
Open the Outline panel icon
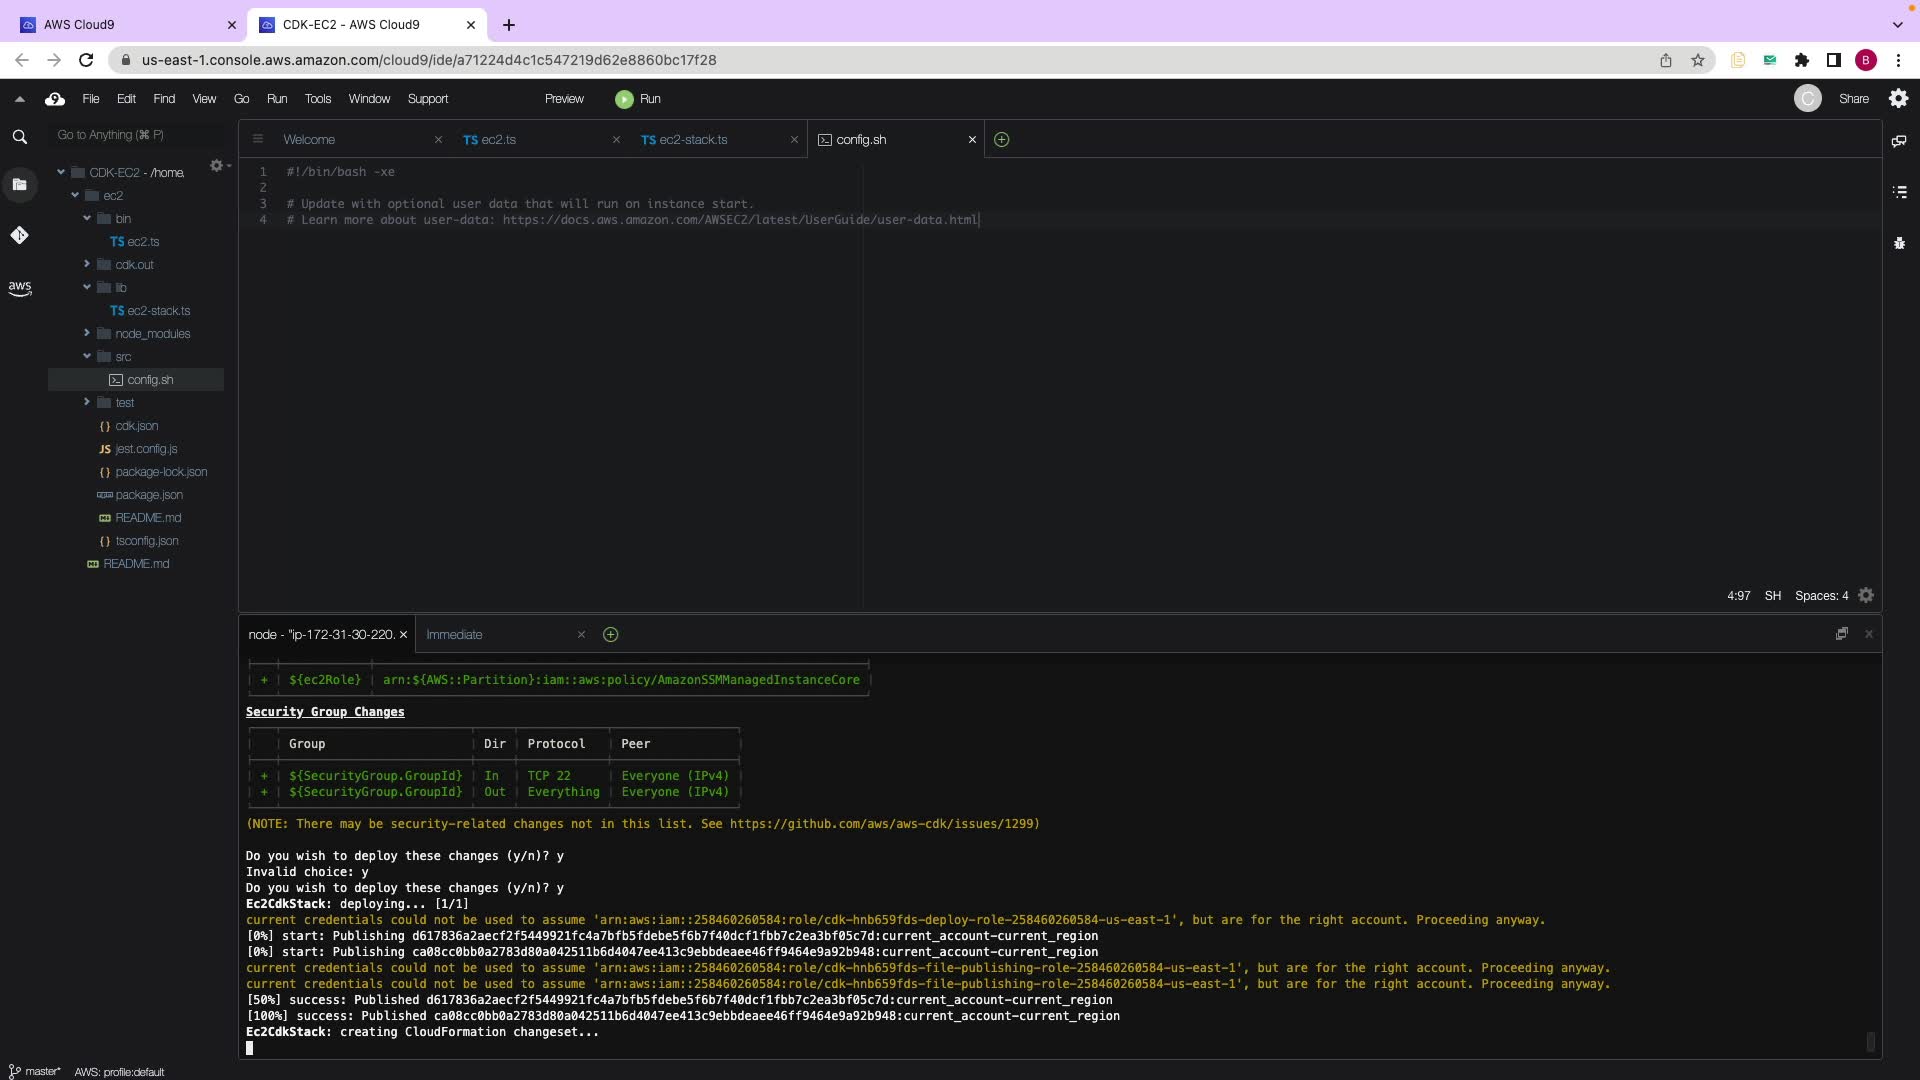(1899, 191)
